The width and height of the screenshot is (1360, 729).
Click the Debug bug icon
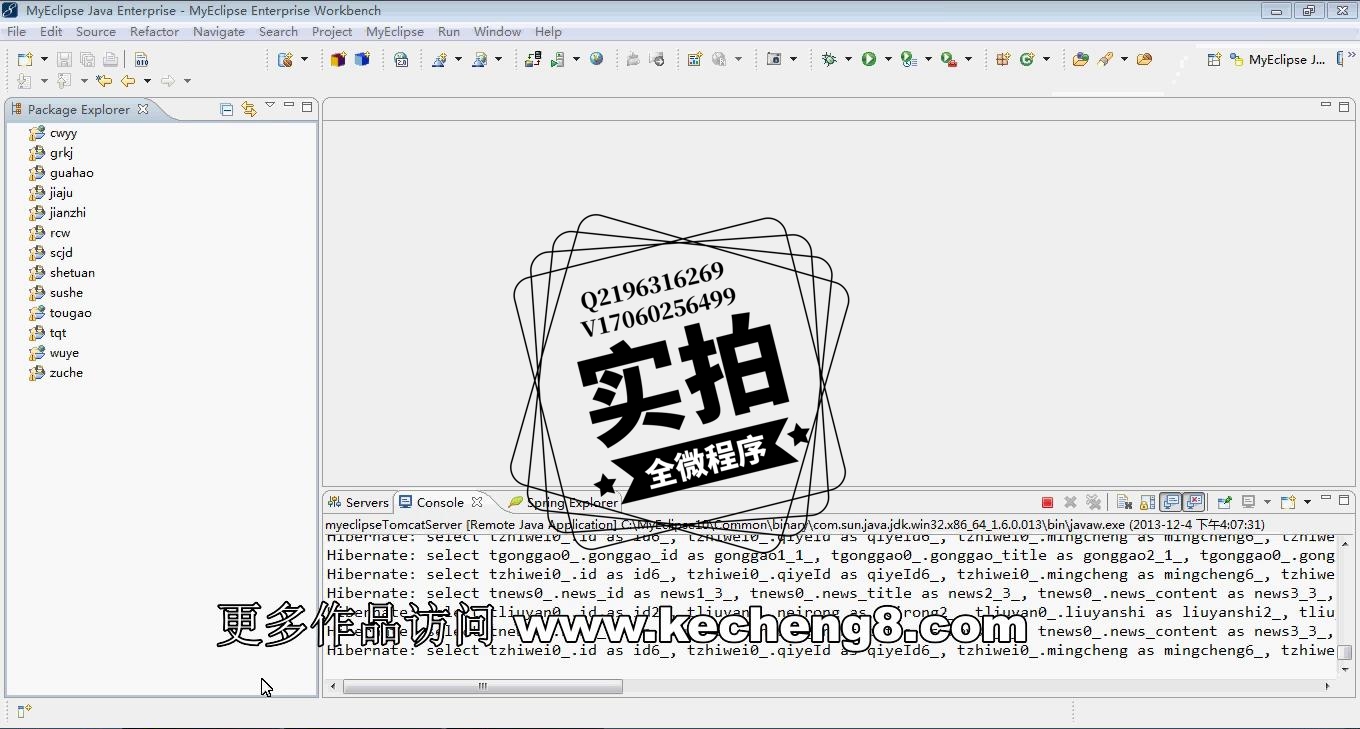pyautogui.click(x=829, y=60)
